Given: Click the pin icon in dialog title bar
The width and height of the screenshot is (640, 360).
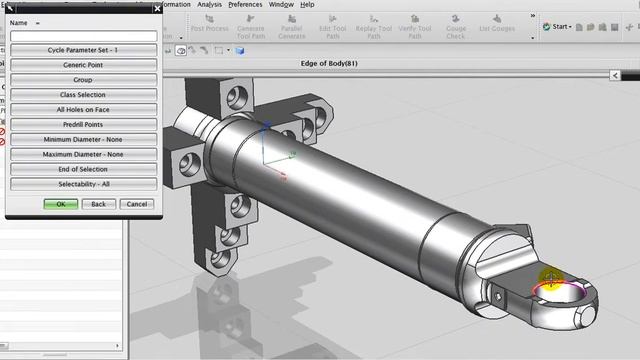Looking at the screenshot, I should (10, 8).
